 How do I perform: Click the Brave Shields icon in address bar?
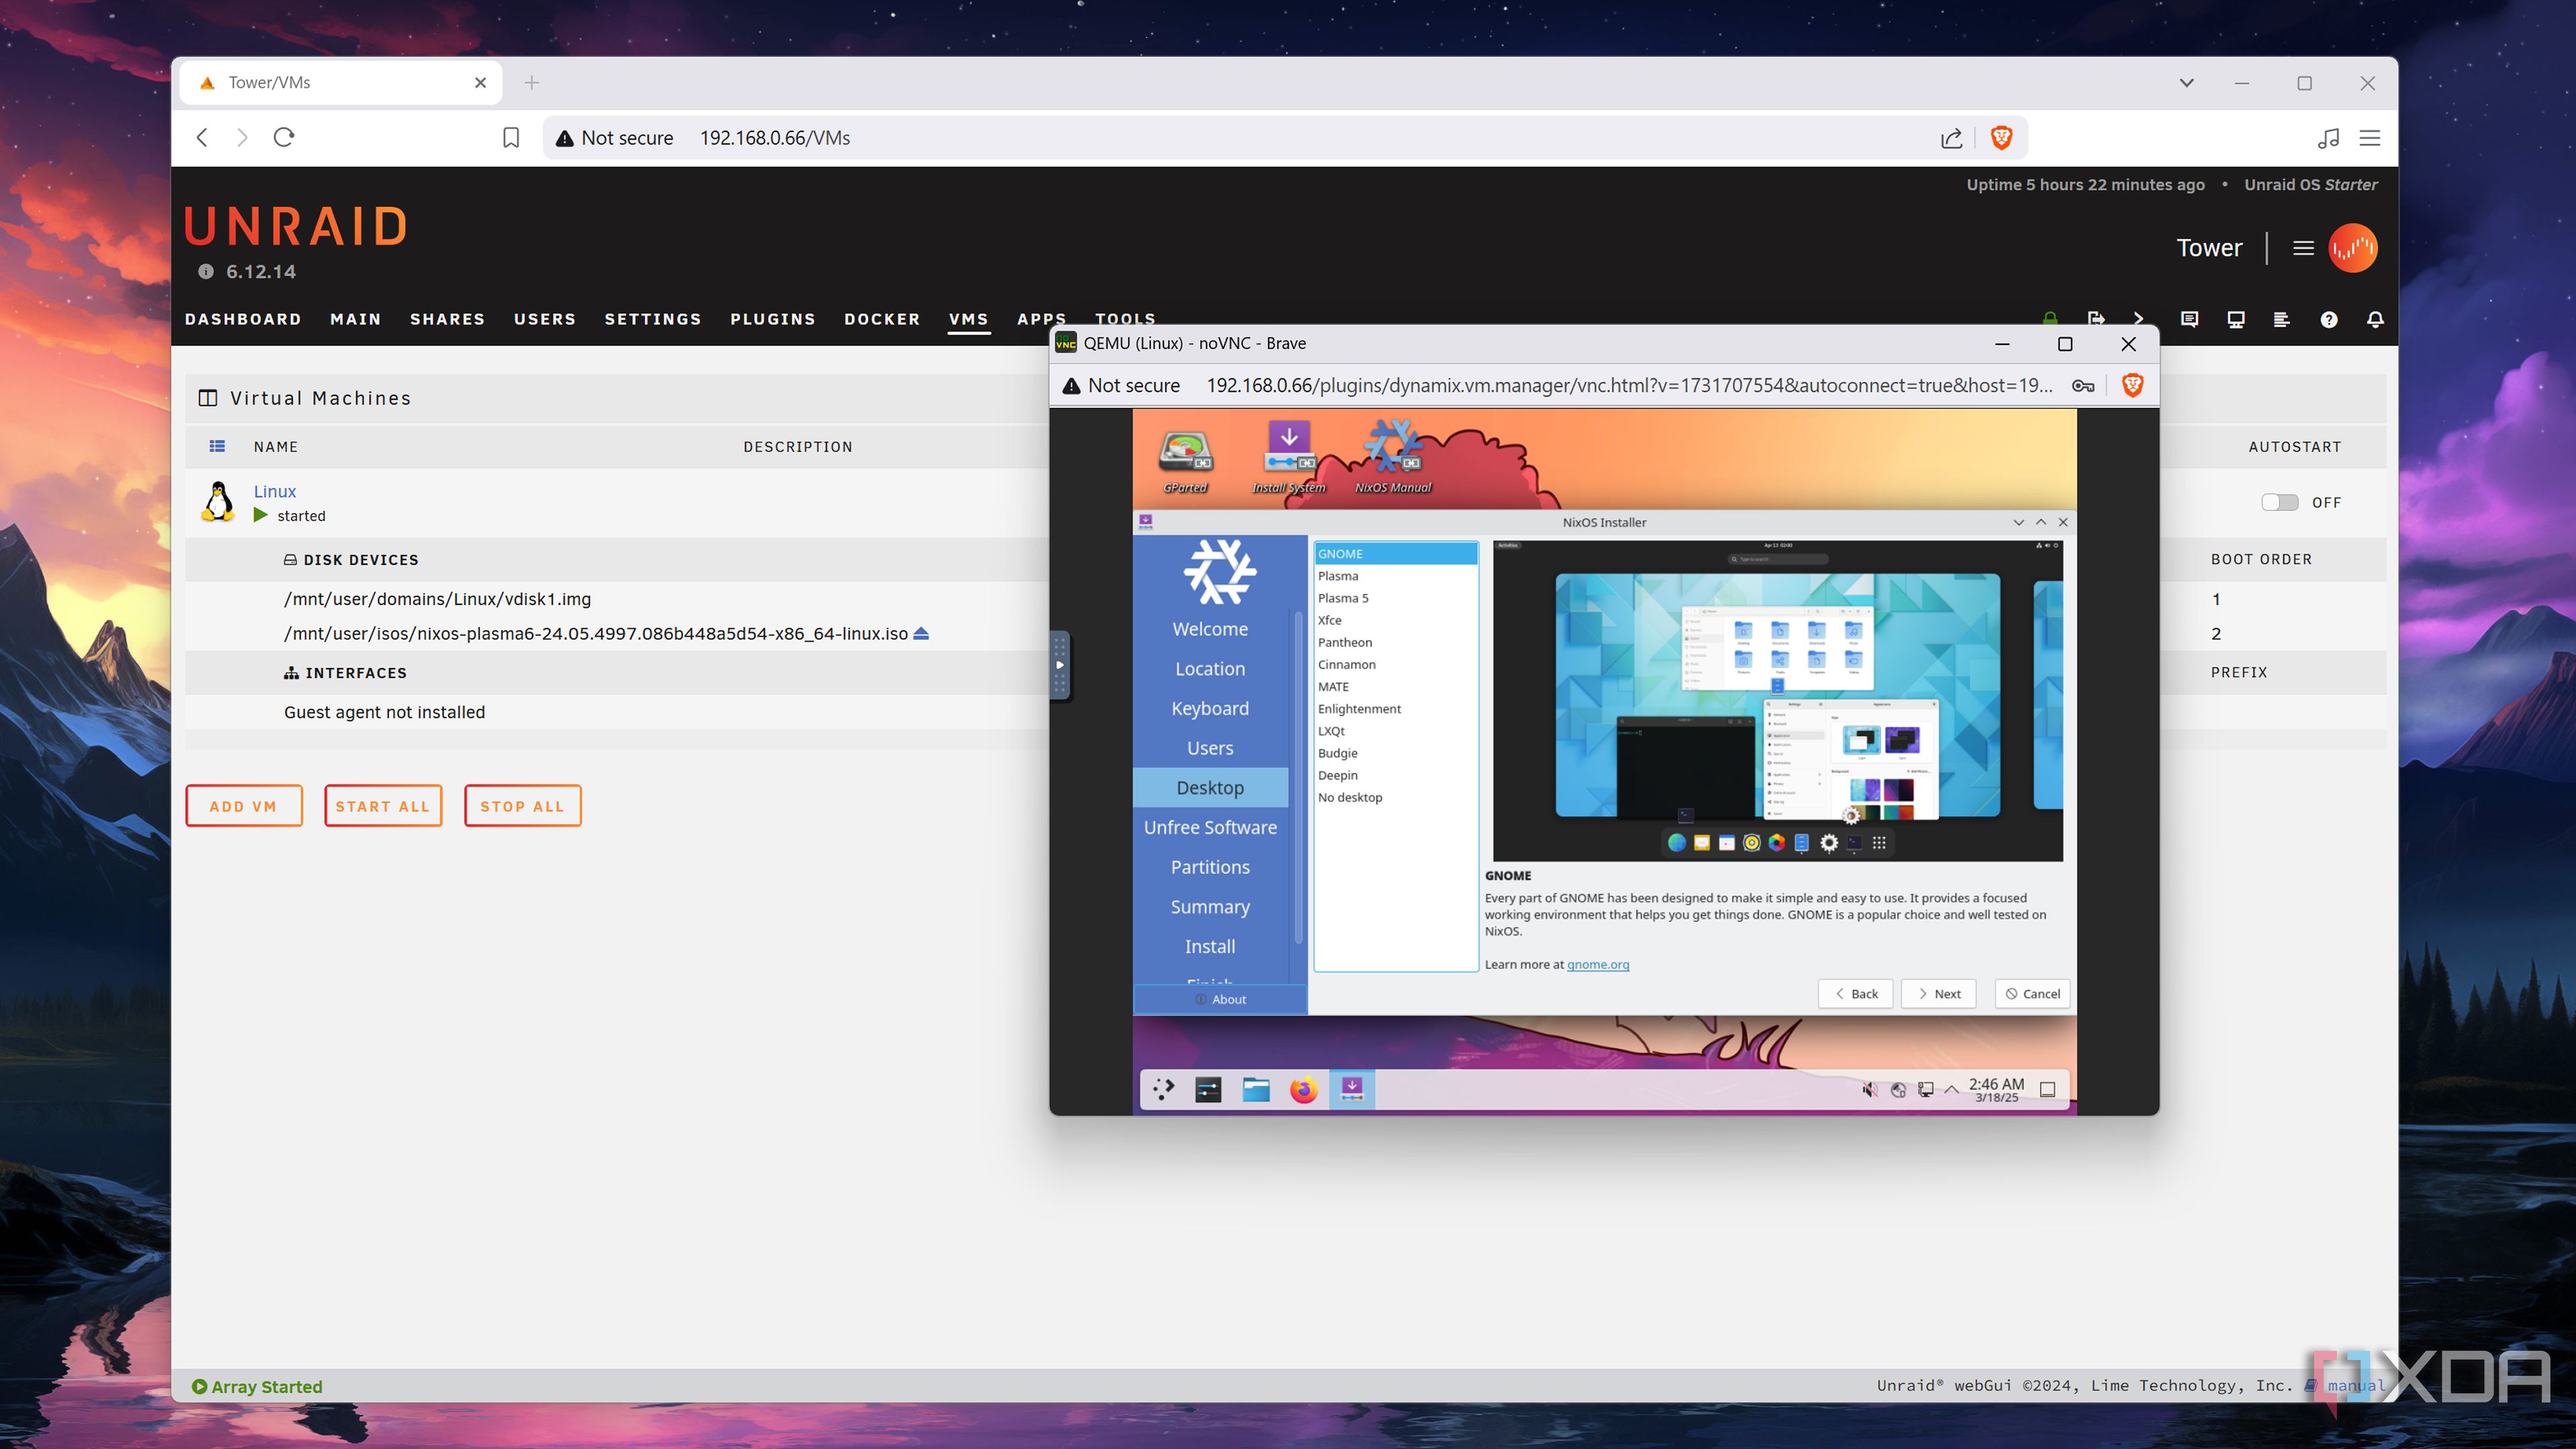(2001, 138)
